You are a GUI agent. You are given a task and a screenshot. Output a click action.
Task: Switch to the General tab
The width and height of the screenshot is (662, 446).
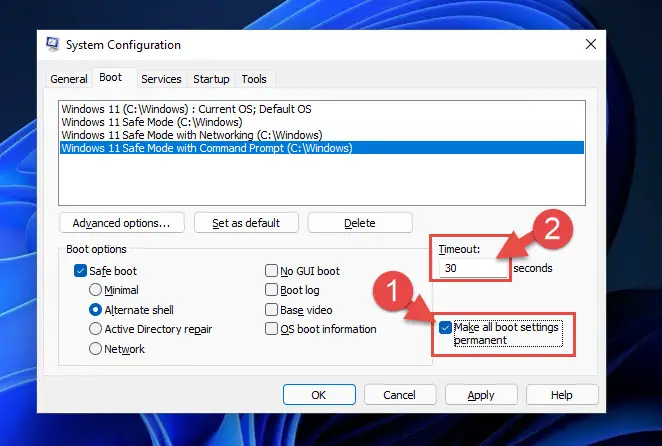coord(69,79)
